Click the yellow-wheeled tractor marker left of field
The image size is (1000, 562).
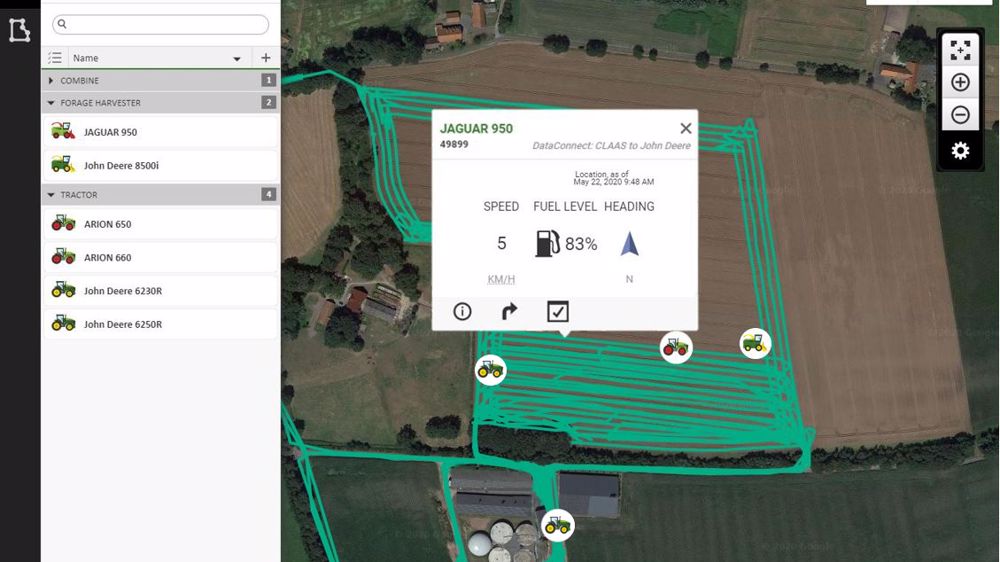[490, 369]
